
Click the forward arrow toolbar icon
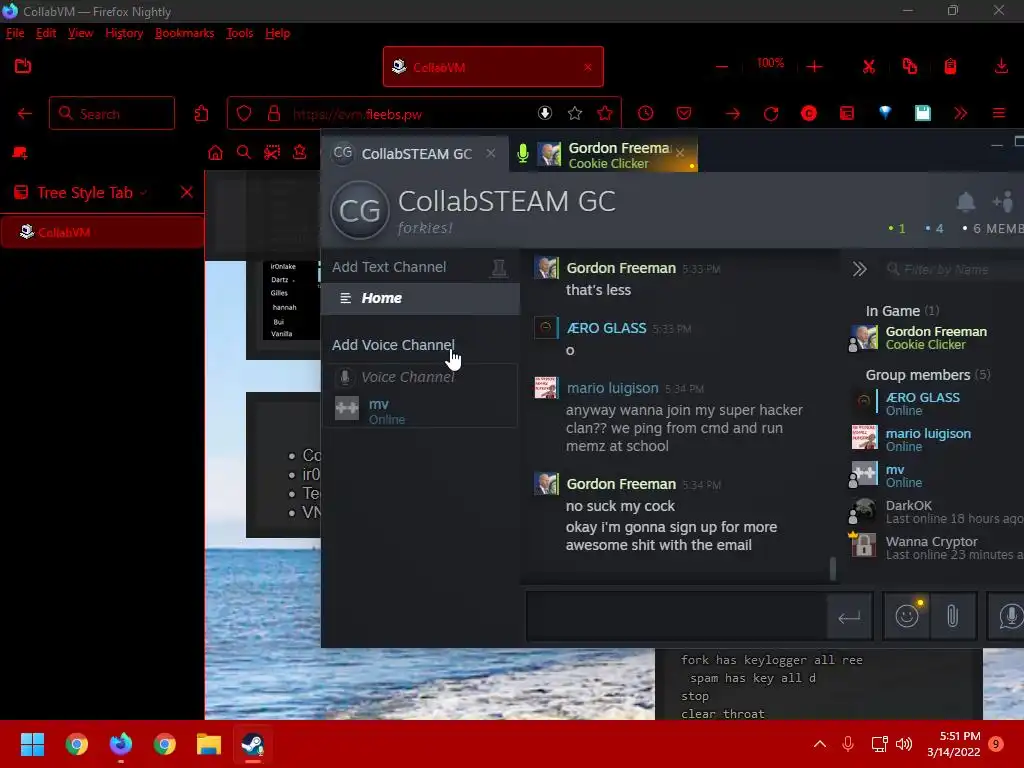point(733,114)
